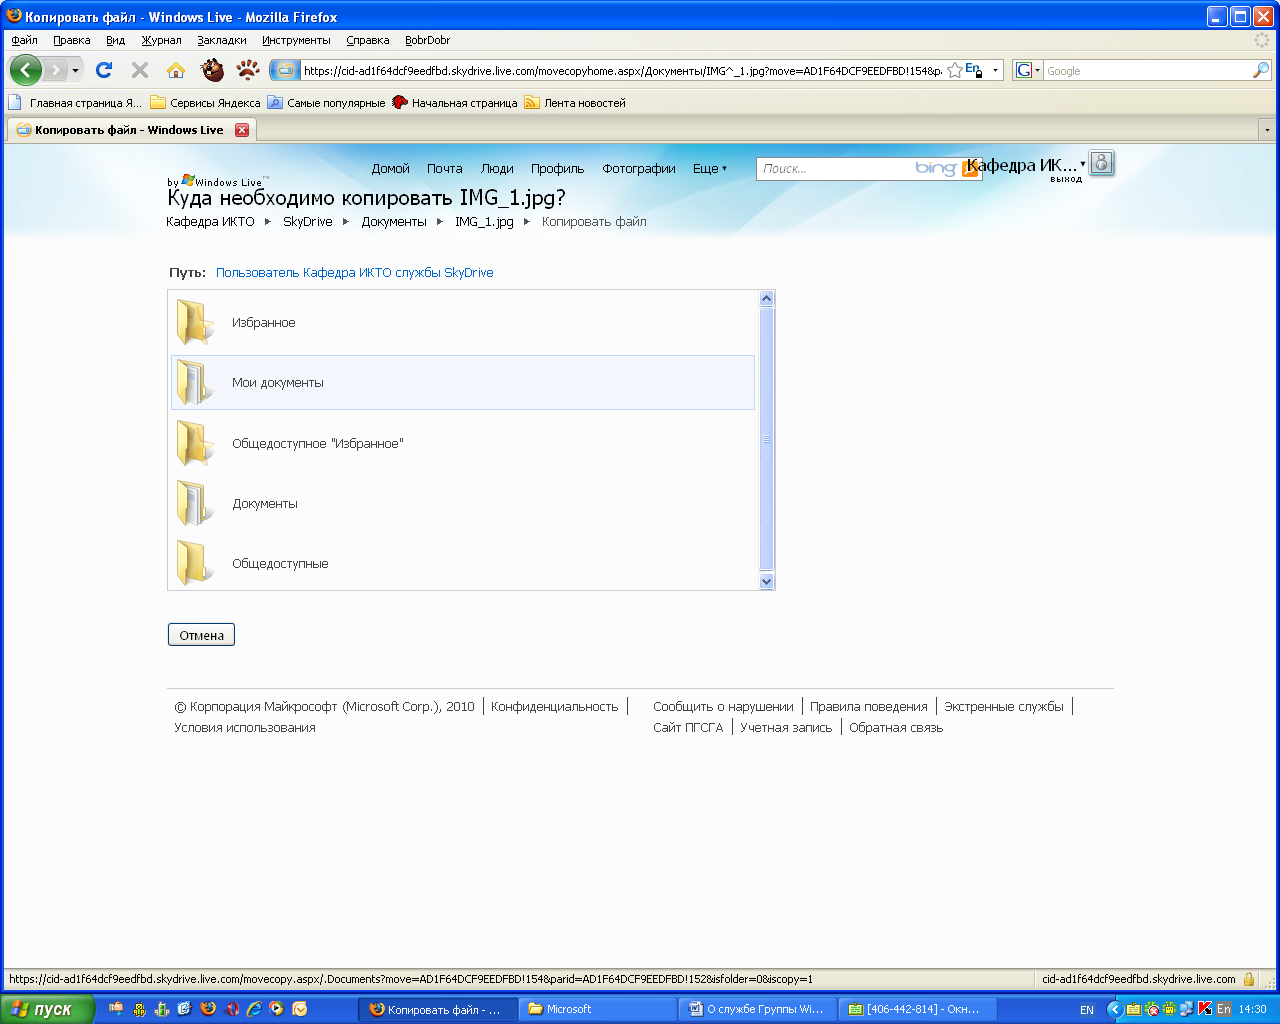This screenshot has width=1280, height=1024.
Task: Click the user profile avatar icon
Action: click(1102, 163)
